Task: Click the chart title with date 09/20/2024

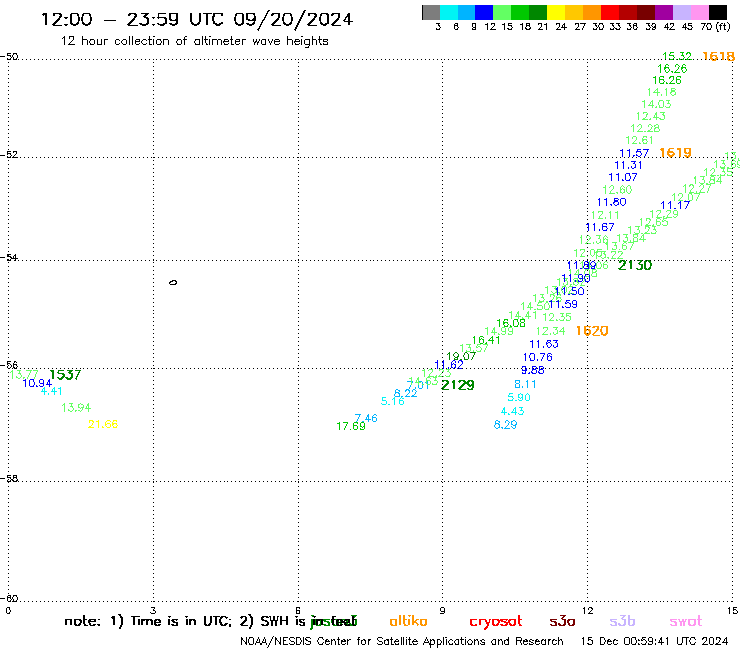Action: click(197, 19)
